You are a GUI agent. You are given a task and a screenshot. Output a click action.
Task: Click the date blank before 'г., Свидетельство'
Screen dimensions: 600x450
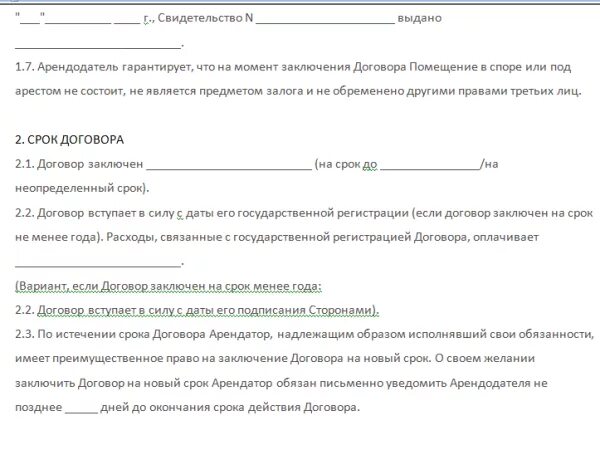[80, 21]
